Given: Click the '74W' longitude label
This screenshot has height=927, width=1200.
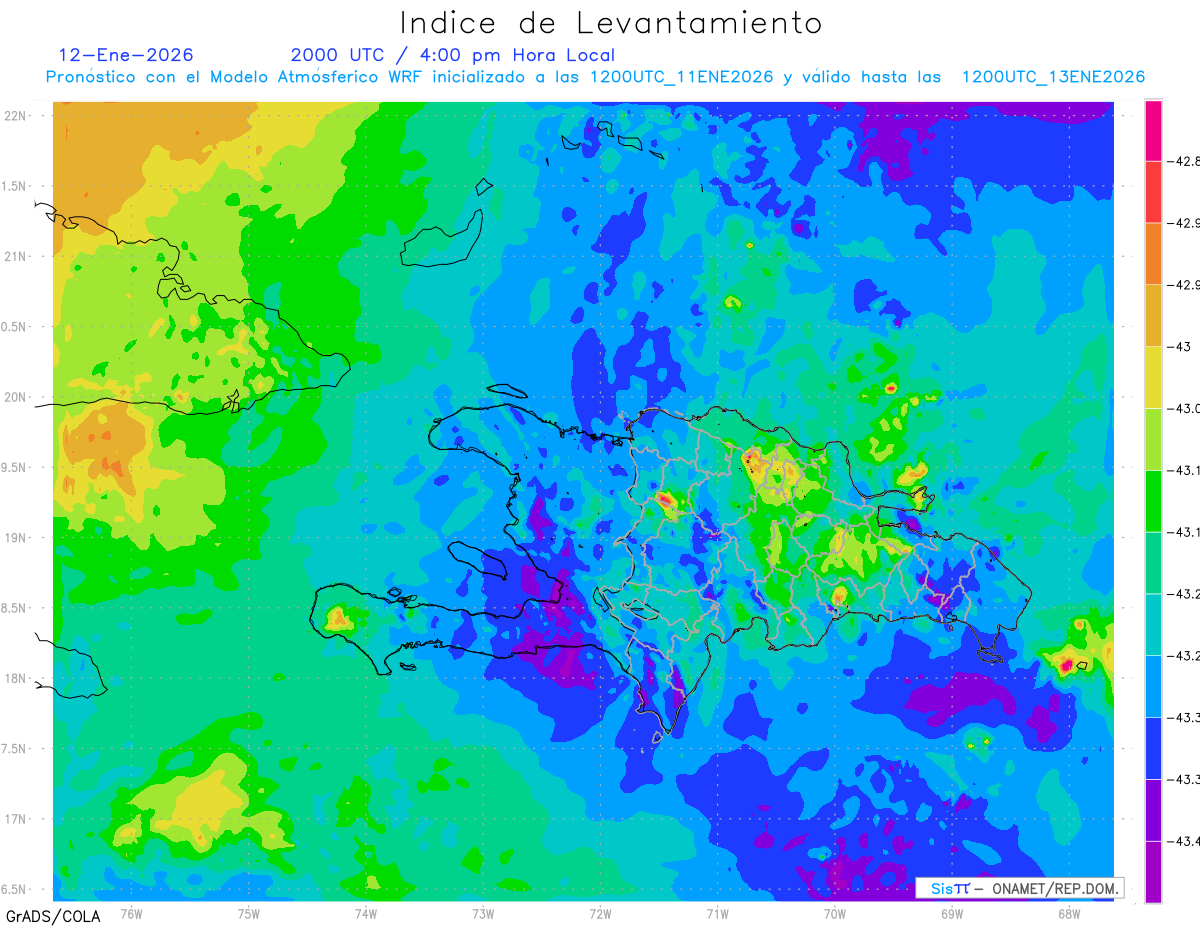Looking at the screenshot, I should [365, 913].
